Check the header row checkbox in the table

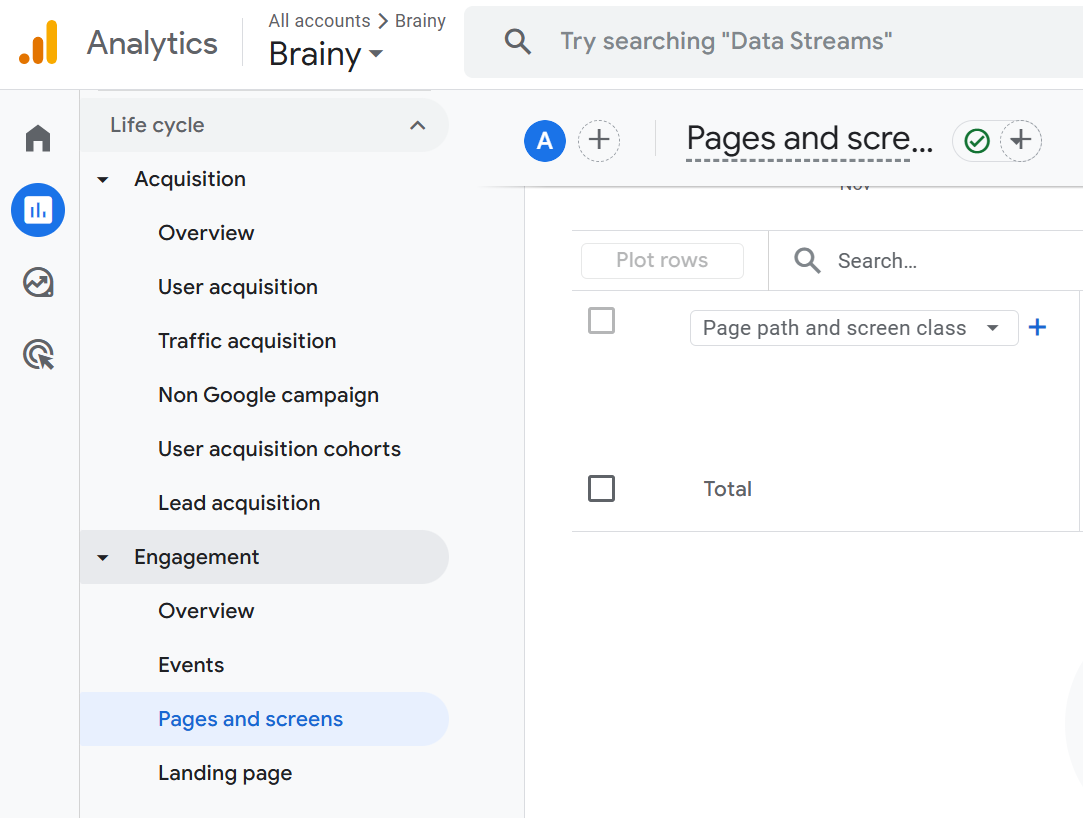601,320
